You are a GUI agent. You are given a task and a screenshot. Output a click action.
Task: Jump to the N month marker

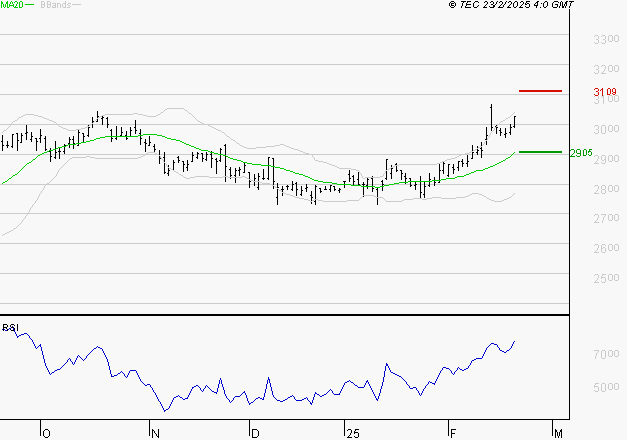[x=154, y=433]
